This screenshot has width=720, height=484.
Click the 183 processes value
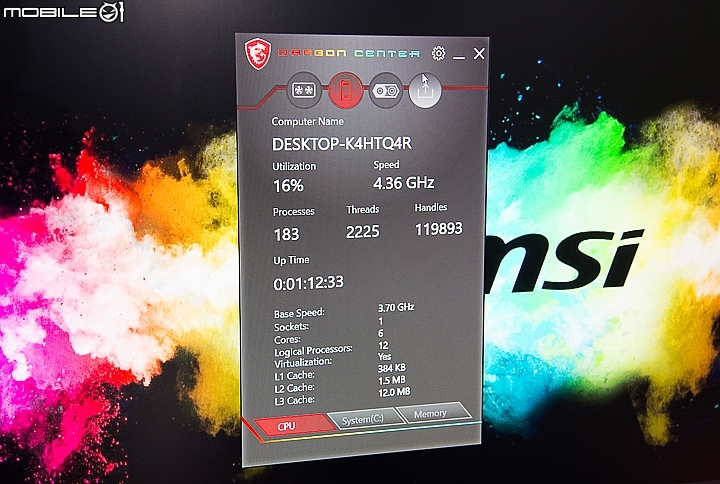click(x=287, y=234)
